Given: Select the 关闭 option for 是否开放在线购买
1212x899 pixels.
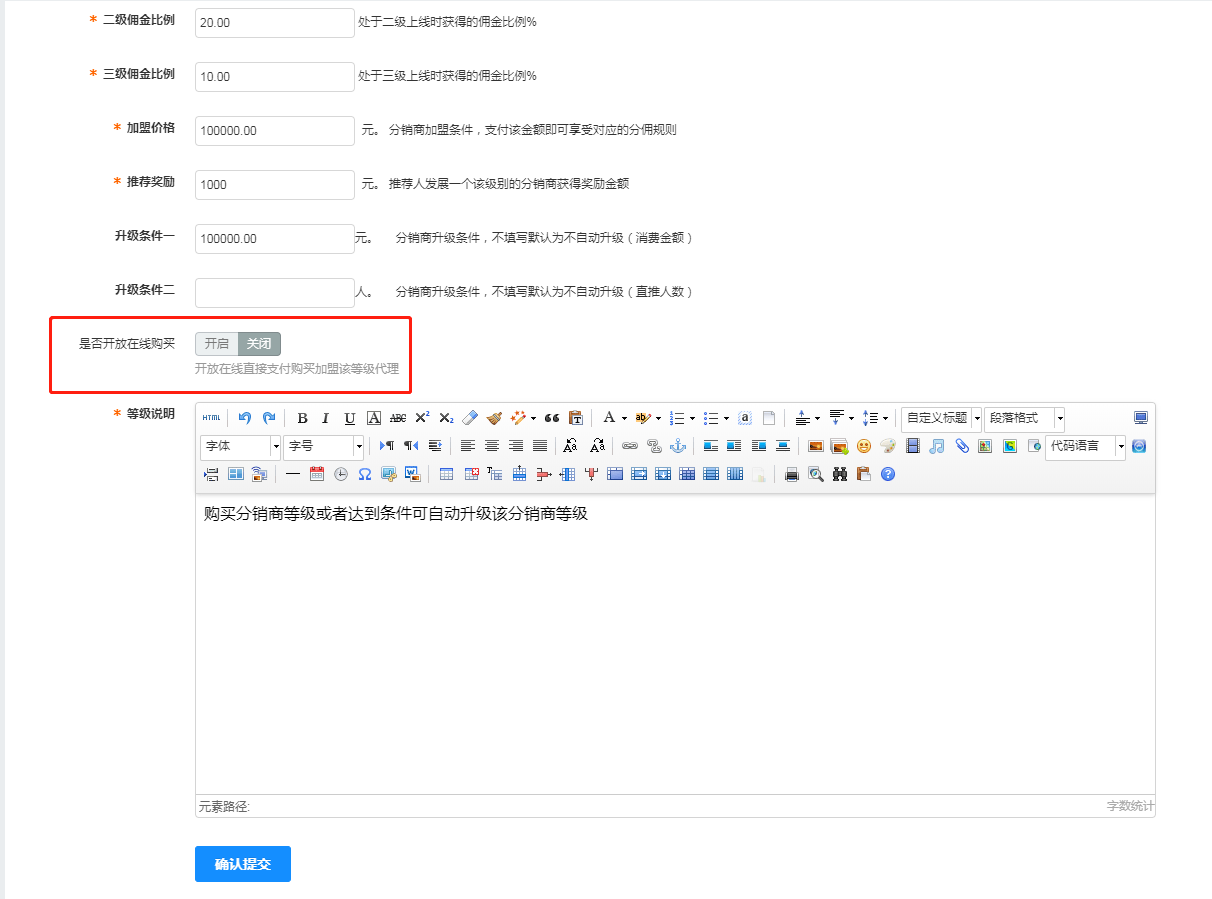Looking at the screenshot, I should click(259, 344).
